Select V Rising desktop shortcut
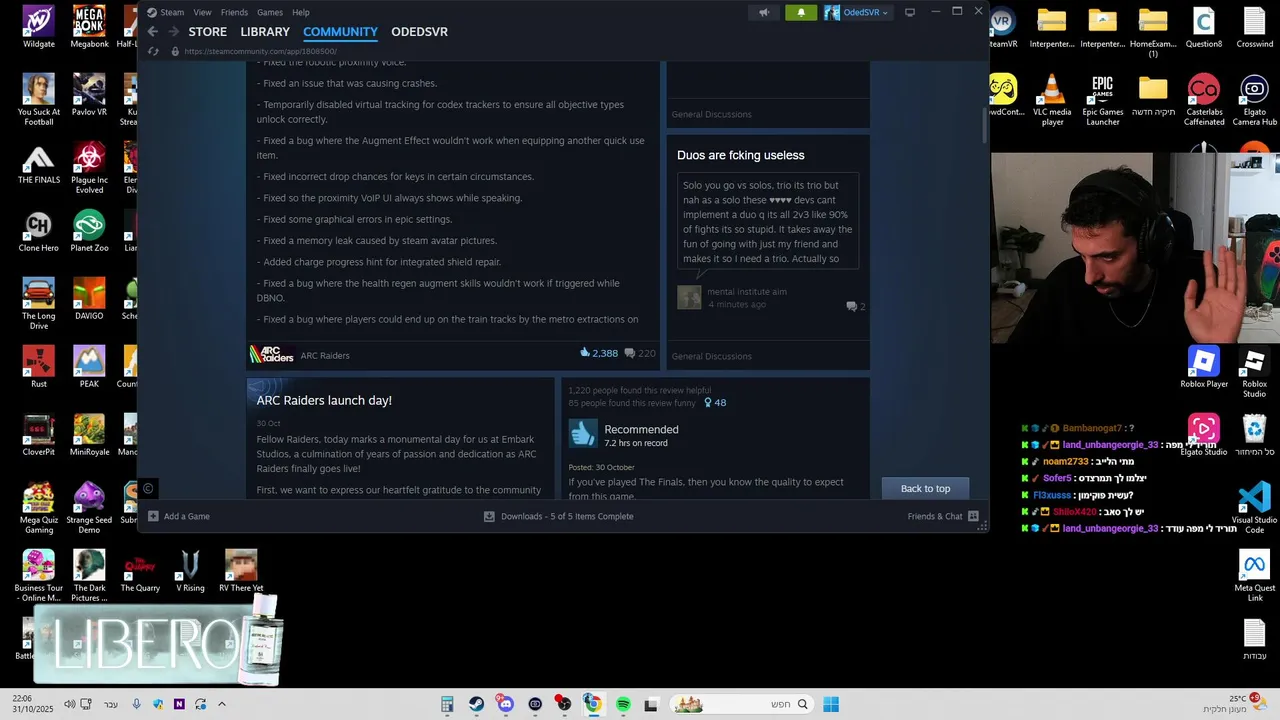 click(190, 571)
